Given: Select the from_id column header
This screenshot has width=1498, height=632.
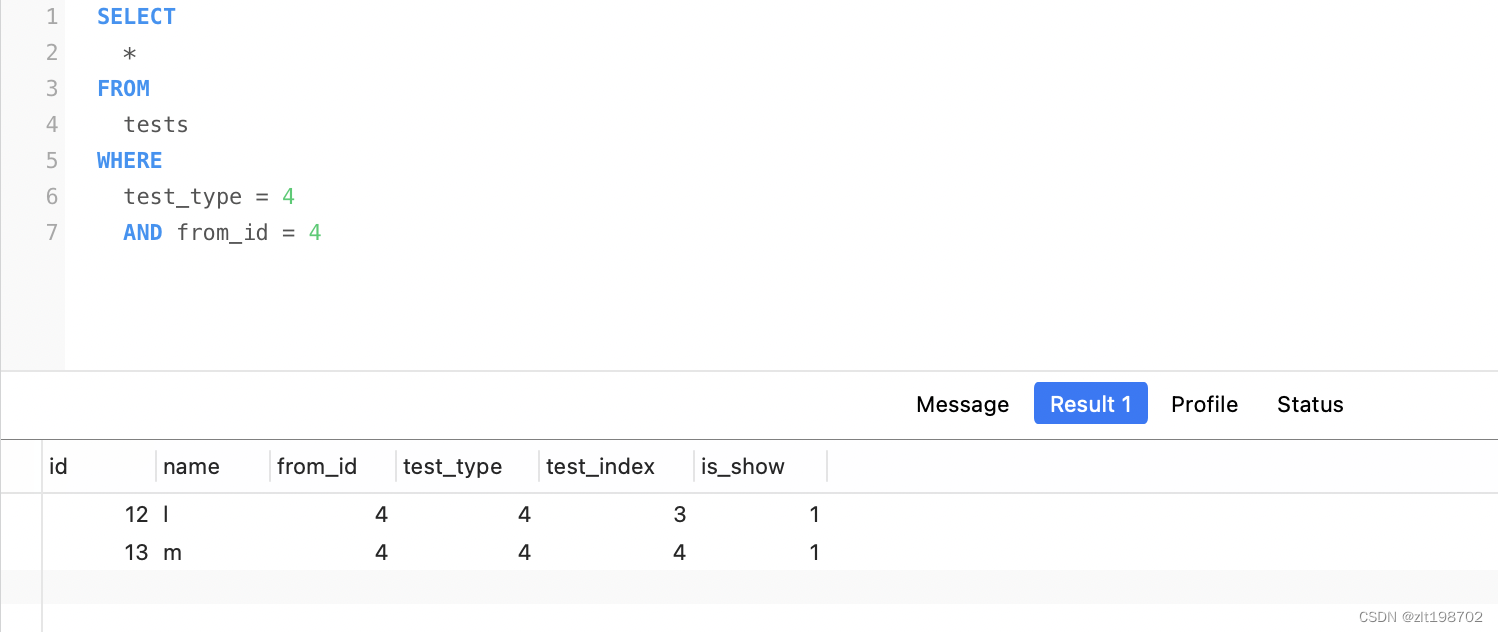Looking at the screenshot, I should point(316,466).
